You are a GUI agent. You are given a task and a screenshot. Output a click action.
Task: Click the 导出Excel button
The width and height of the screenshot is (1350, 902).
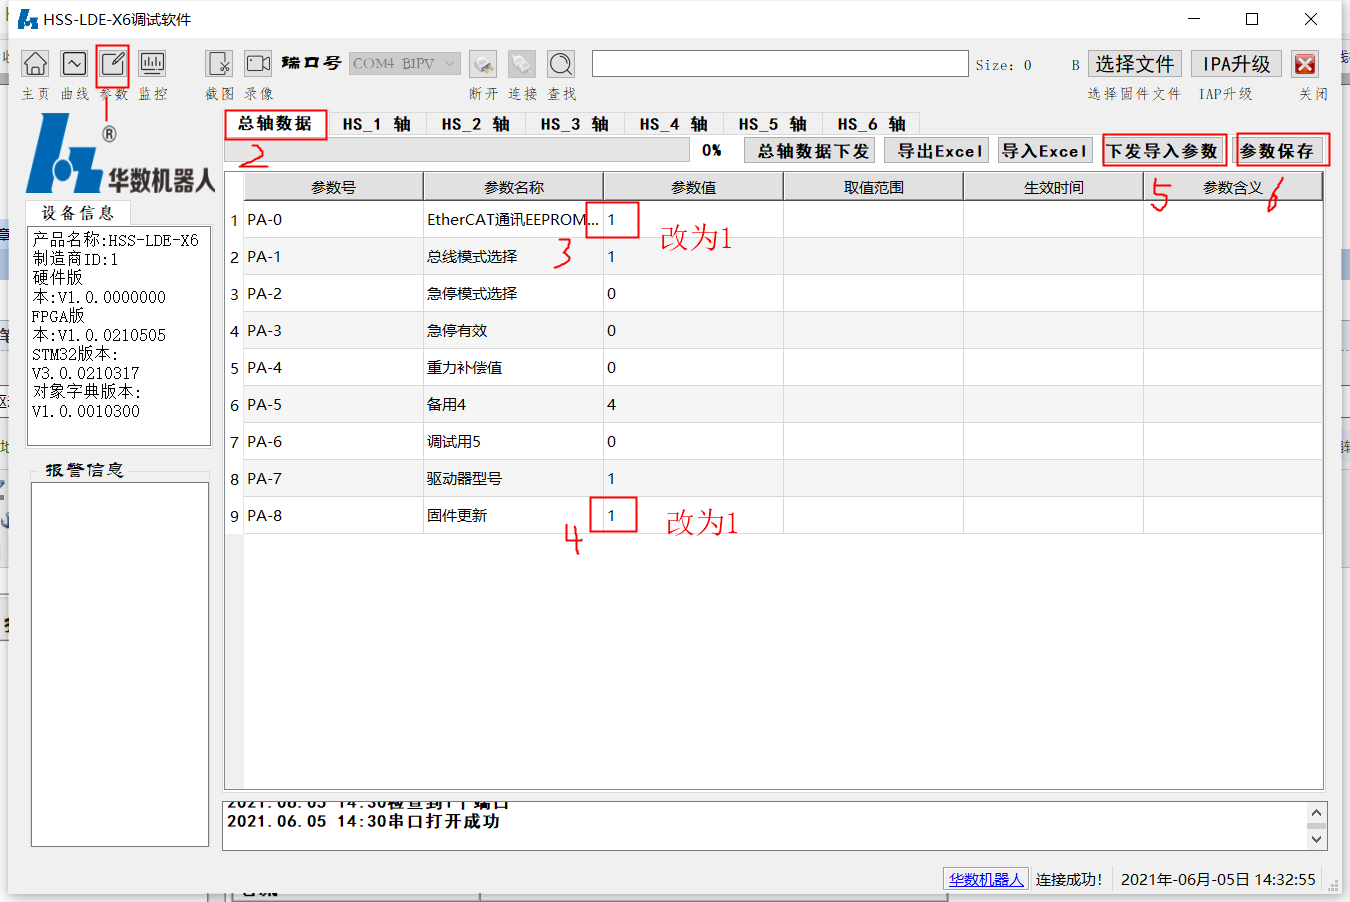tap(938, 151)
